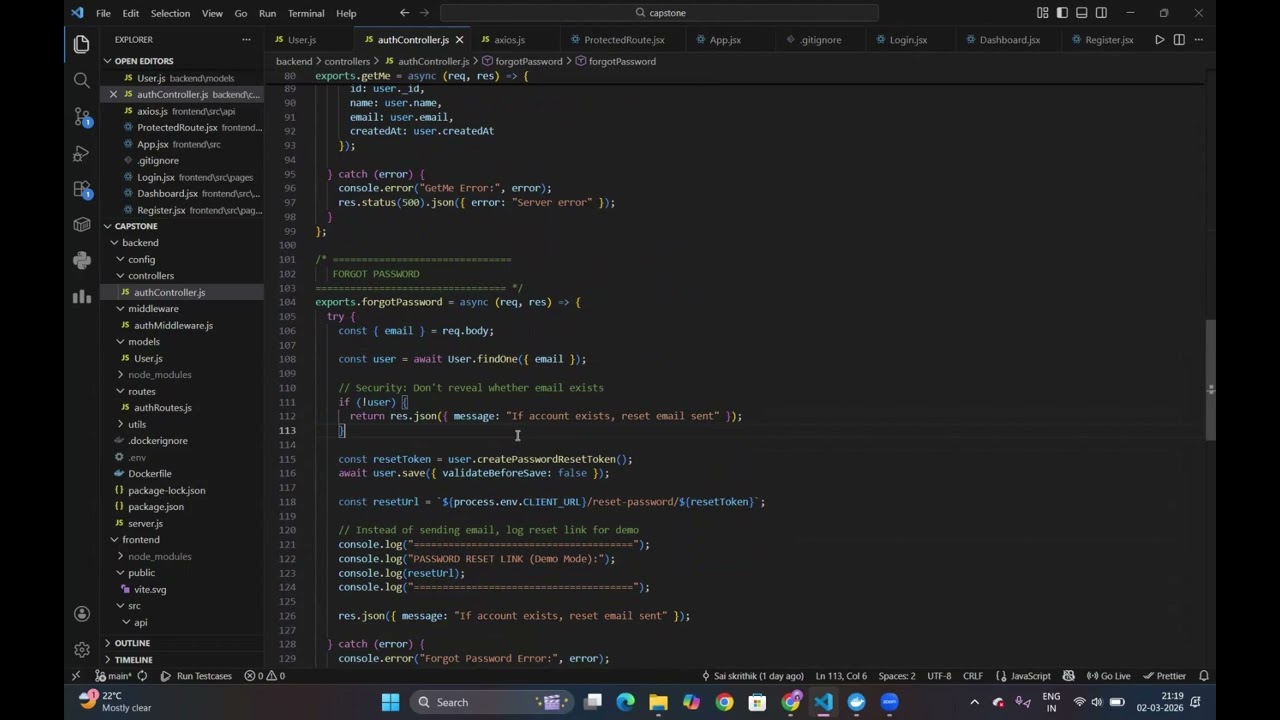Click Run Testcases in status bar

pyautogui.click(x=196, y=676)
